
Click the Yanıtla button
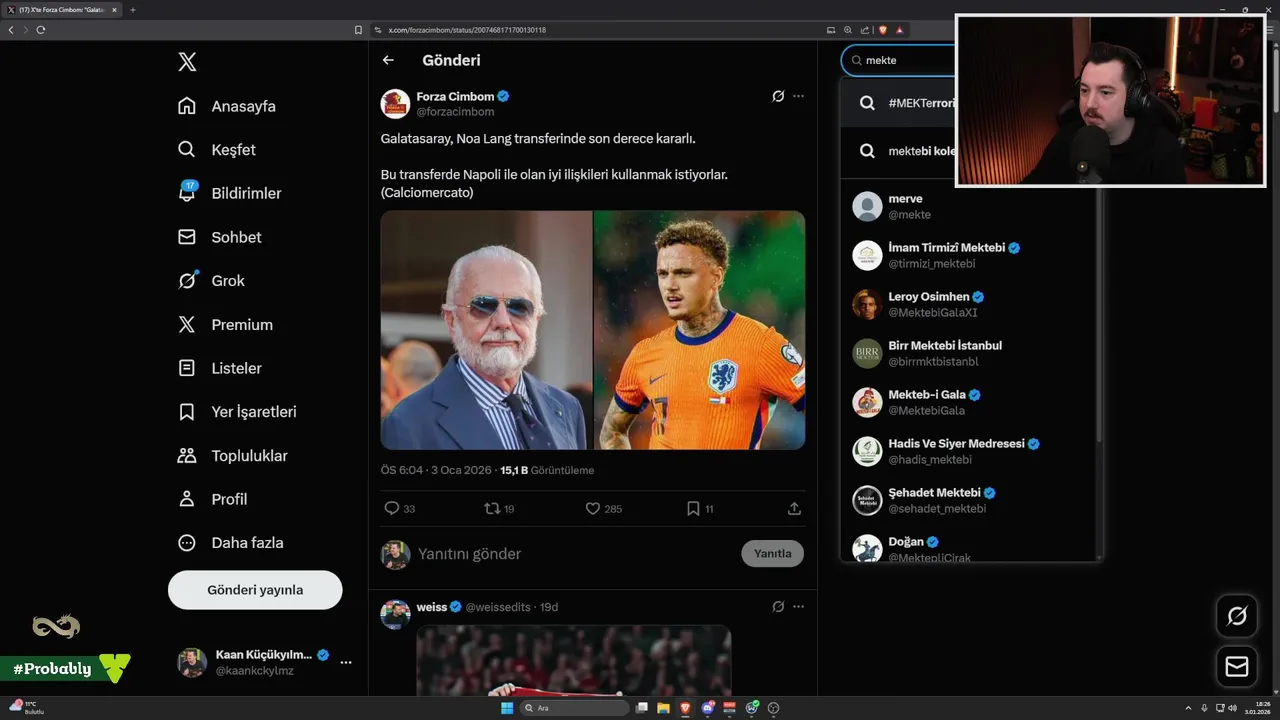click(772, 554)
